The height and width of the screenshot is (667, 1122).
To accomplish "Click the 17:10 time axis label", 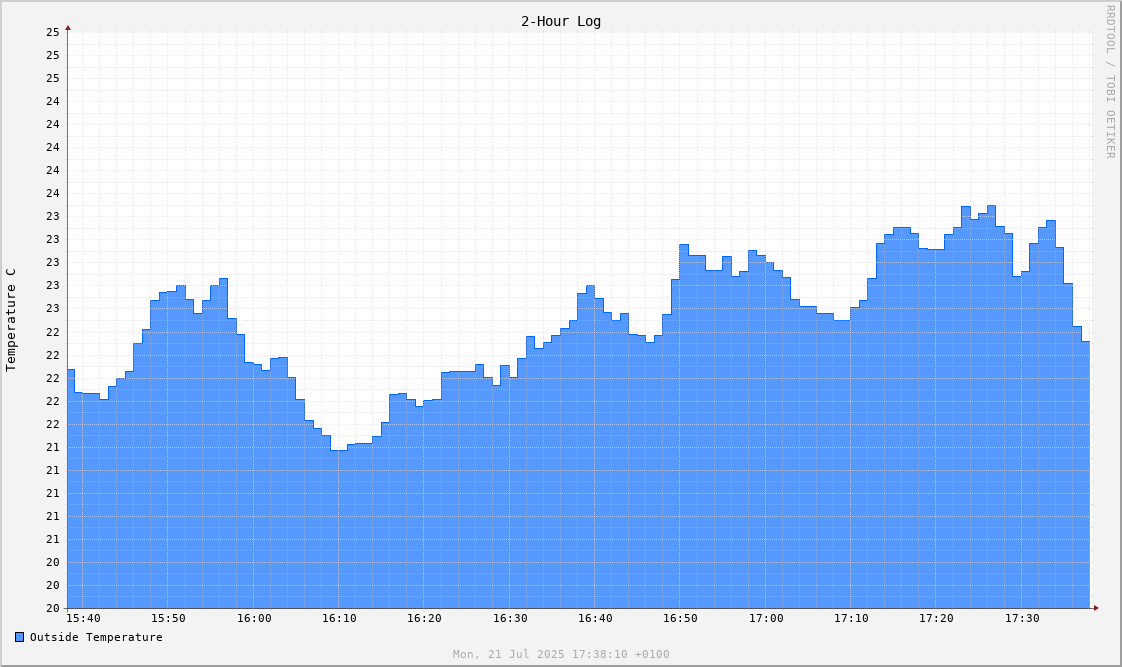I will (852, 618).
